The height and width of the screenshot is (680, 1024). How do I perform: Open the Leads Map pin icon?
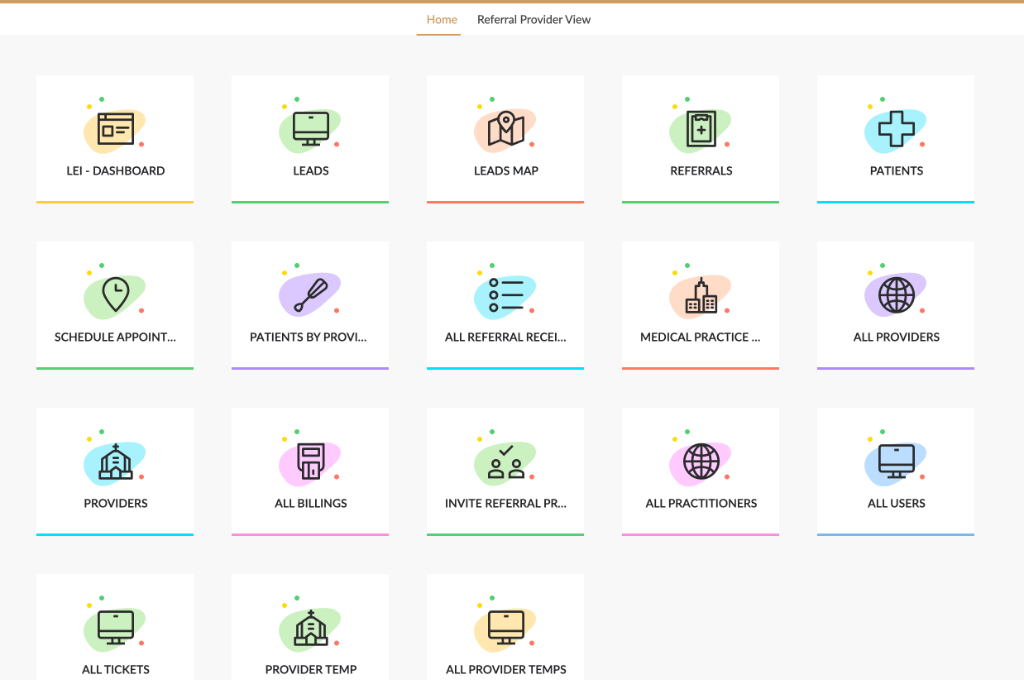tap(506, 128)
